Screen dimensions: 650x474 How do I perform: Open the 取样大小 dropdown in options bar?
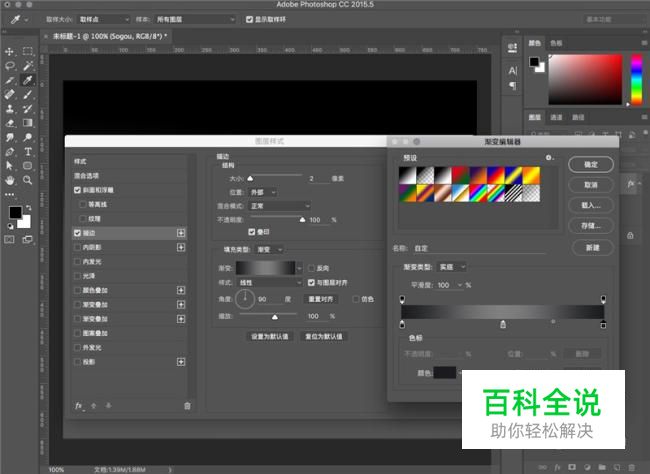pyautogui.click(x=104, y=19)
